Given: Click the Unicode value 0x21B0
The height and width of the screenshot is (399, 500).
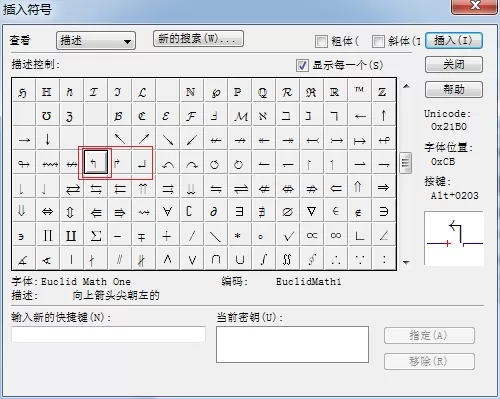Looking at the screenshot, I should point(449,127).
